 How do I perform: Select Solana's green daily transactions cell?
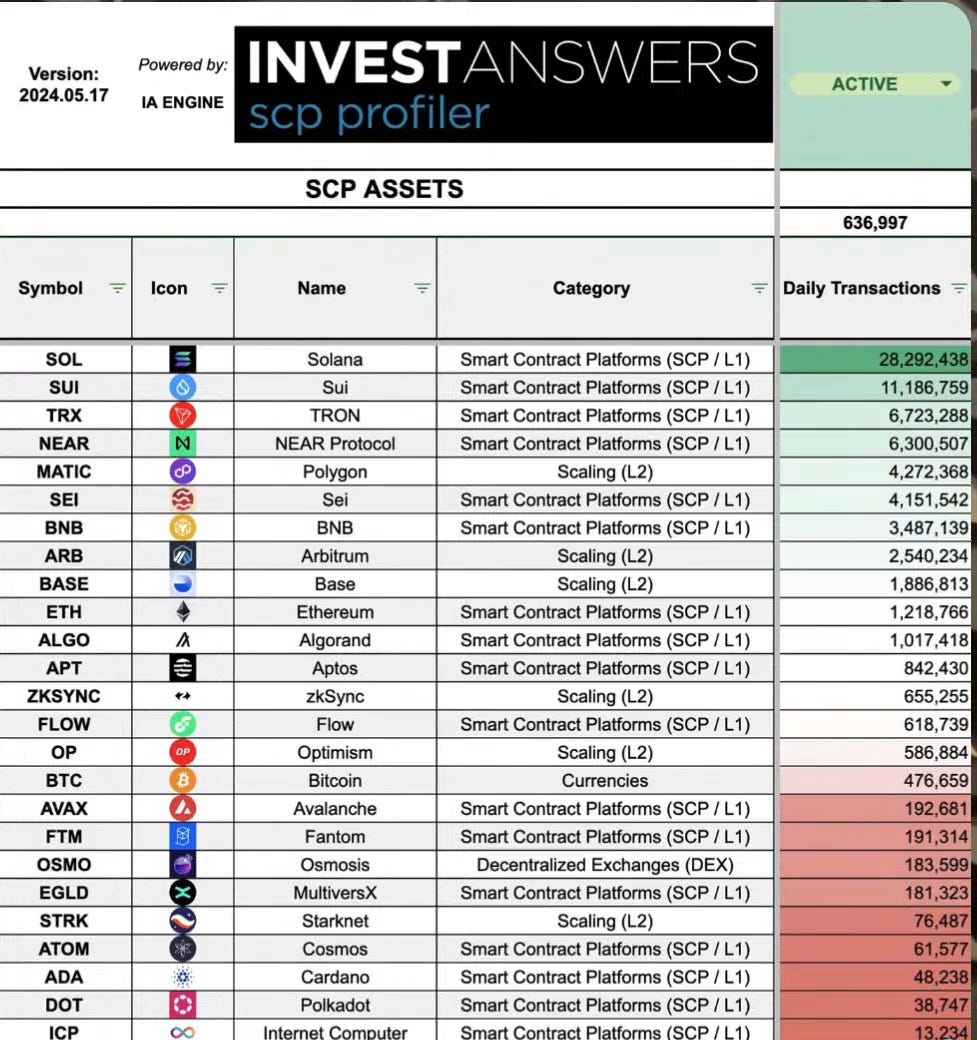[x=876, y=359]
